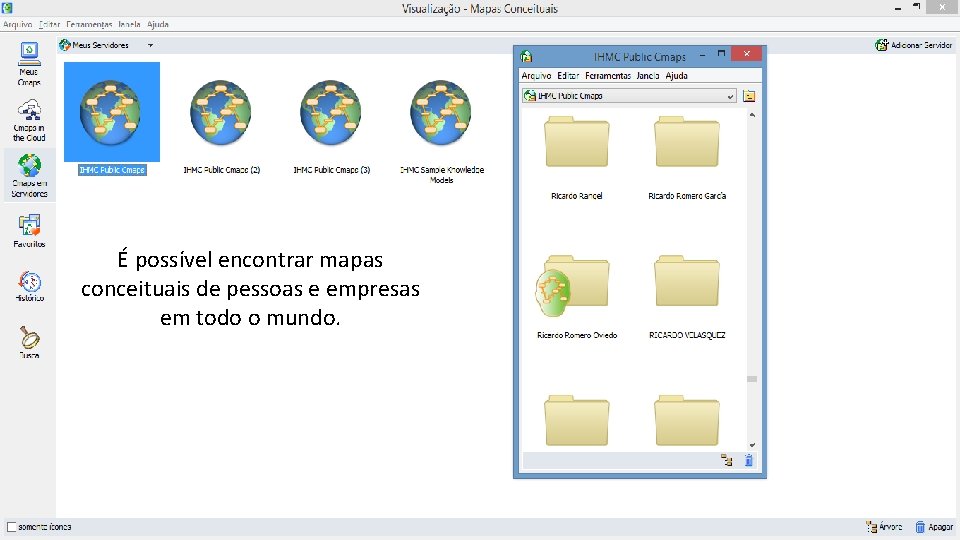The image size is (960, 540).
Task: Maximize the IHMC Public Cmaps window
Action: coord(721,54)
